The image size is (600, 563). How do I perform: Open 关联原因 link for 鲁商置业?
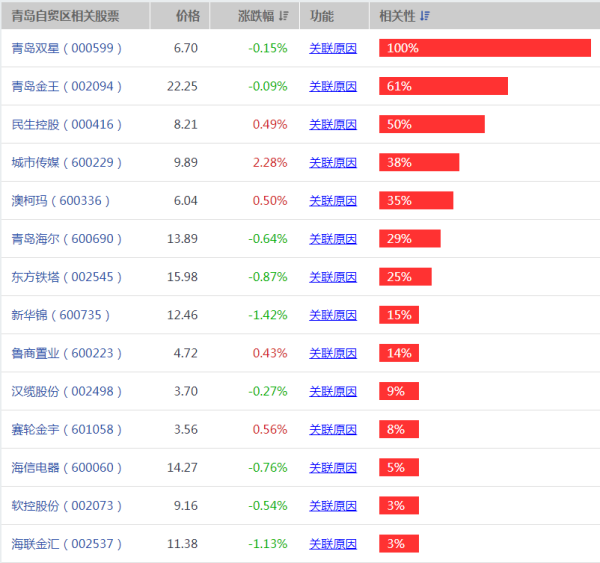tap(333, 353)
